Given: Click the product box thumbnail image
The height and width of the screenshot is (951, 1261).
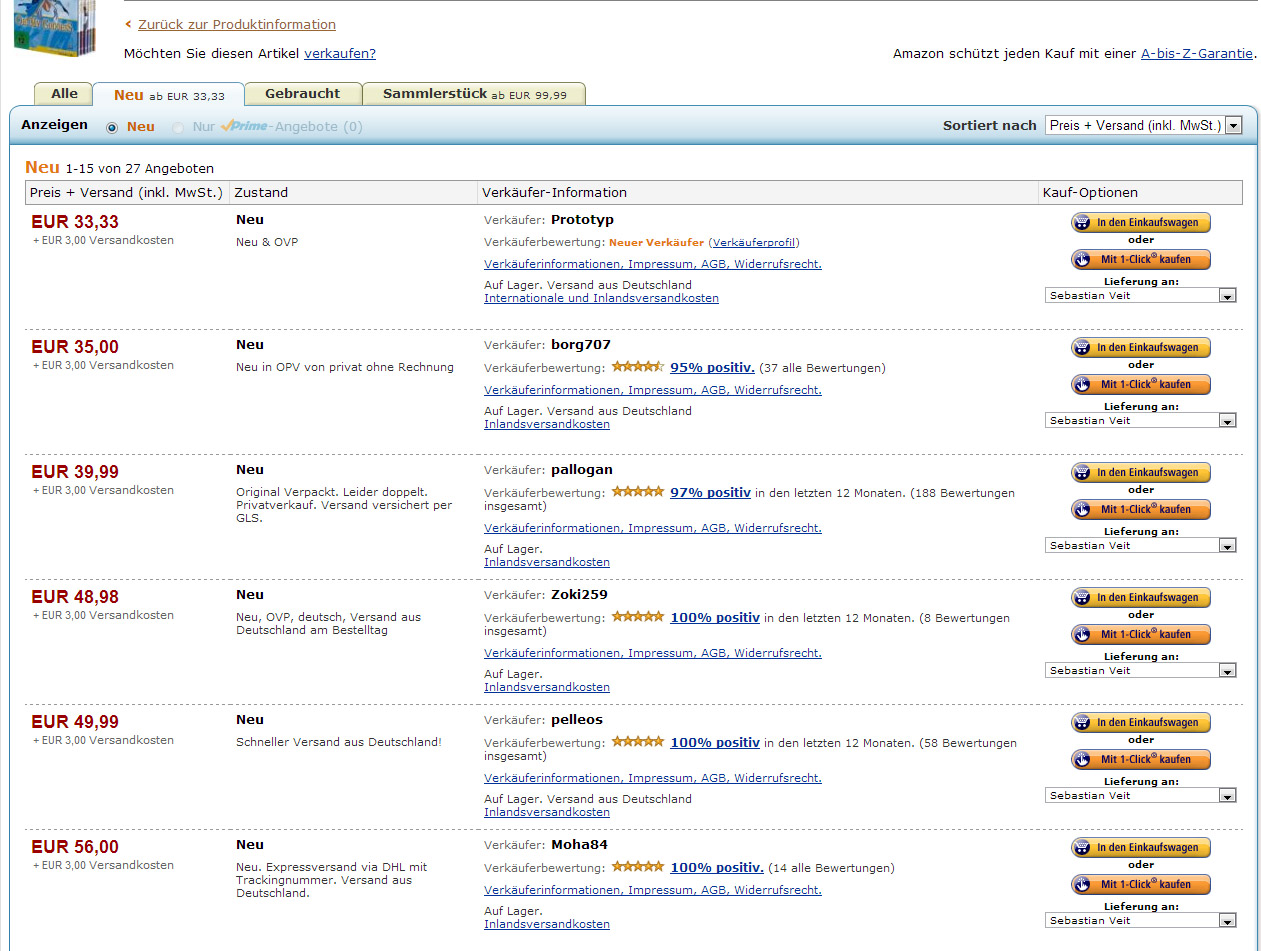Looking at the screenshot, I should tap(55, 28).
